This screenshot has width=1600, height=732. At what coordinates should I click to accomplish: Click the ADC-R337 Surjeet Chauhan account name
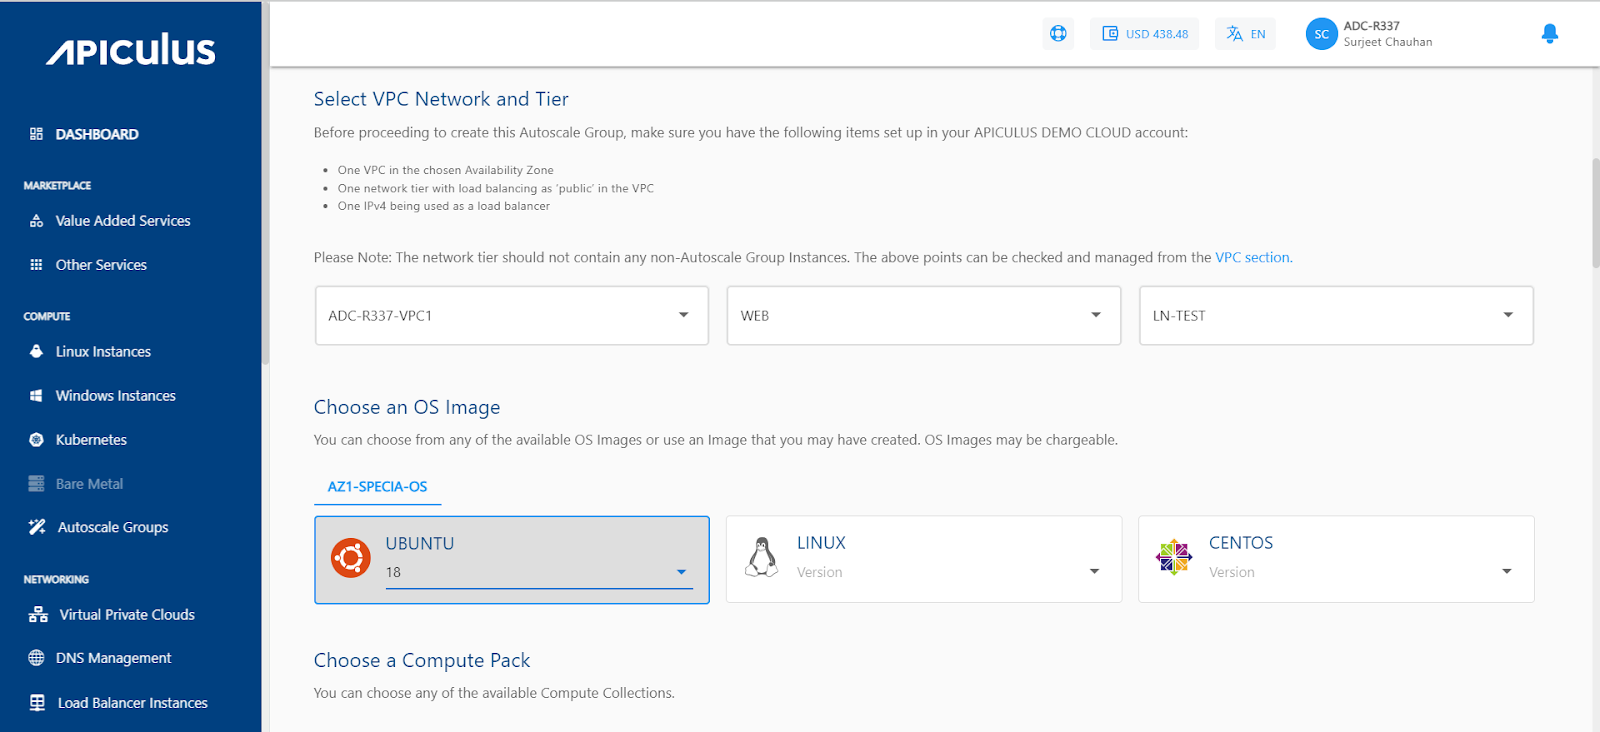coord(1388,34)
